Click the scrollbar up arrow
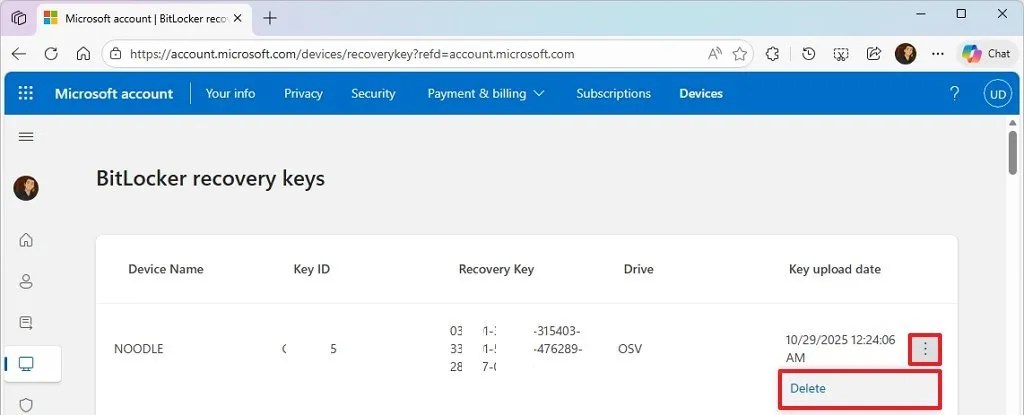The height and width of the screenshot is (415, 1024). (1013, 122)
